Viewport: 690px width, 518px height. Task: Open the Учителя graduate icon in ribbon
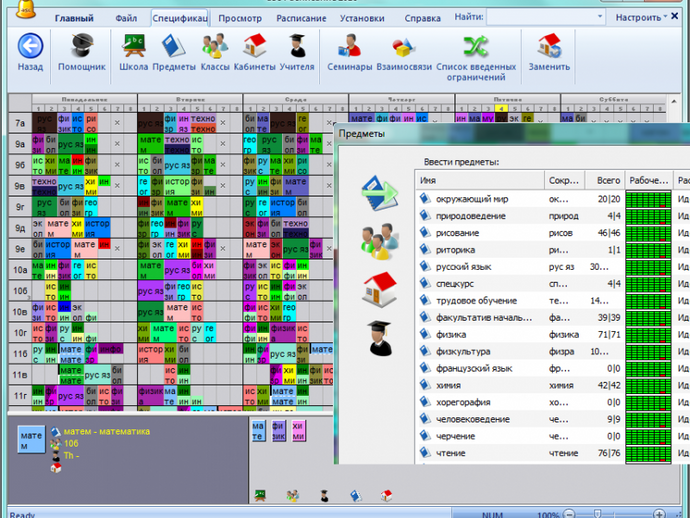click(x=297, y=46)
